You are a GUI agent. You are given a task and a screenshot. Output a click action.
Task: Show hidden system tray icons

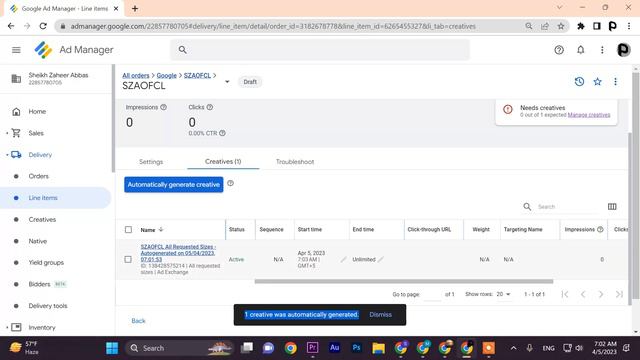pyautogui.click(x=513, y=348)
